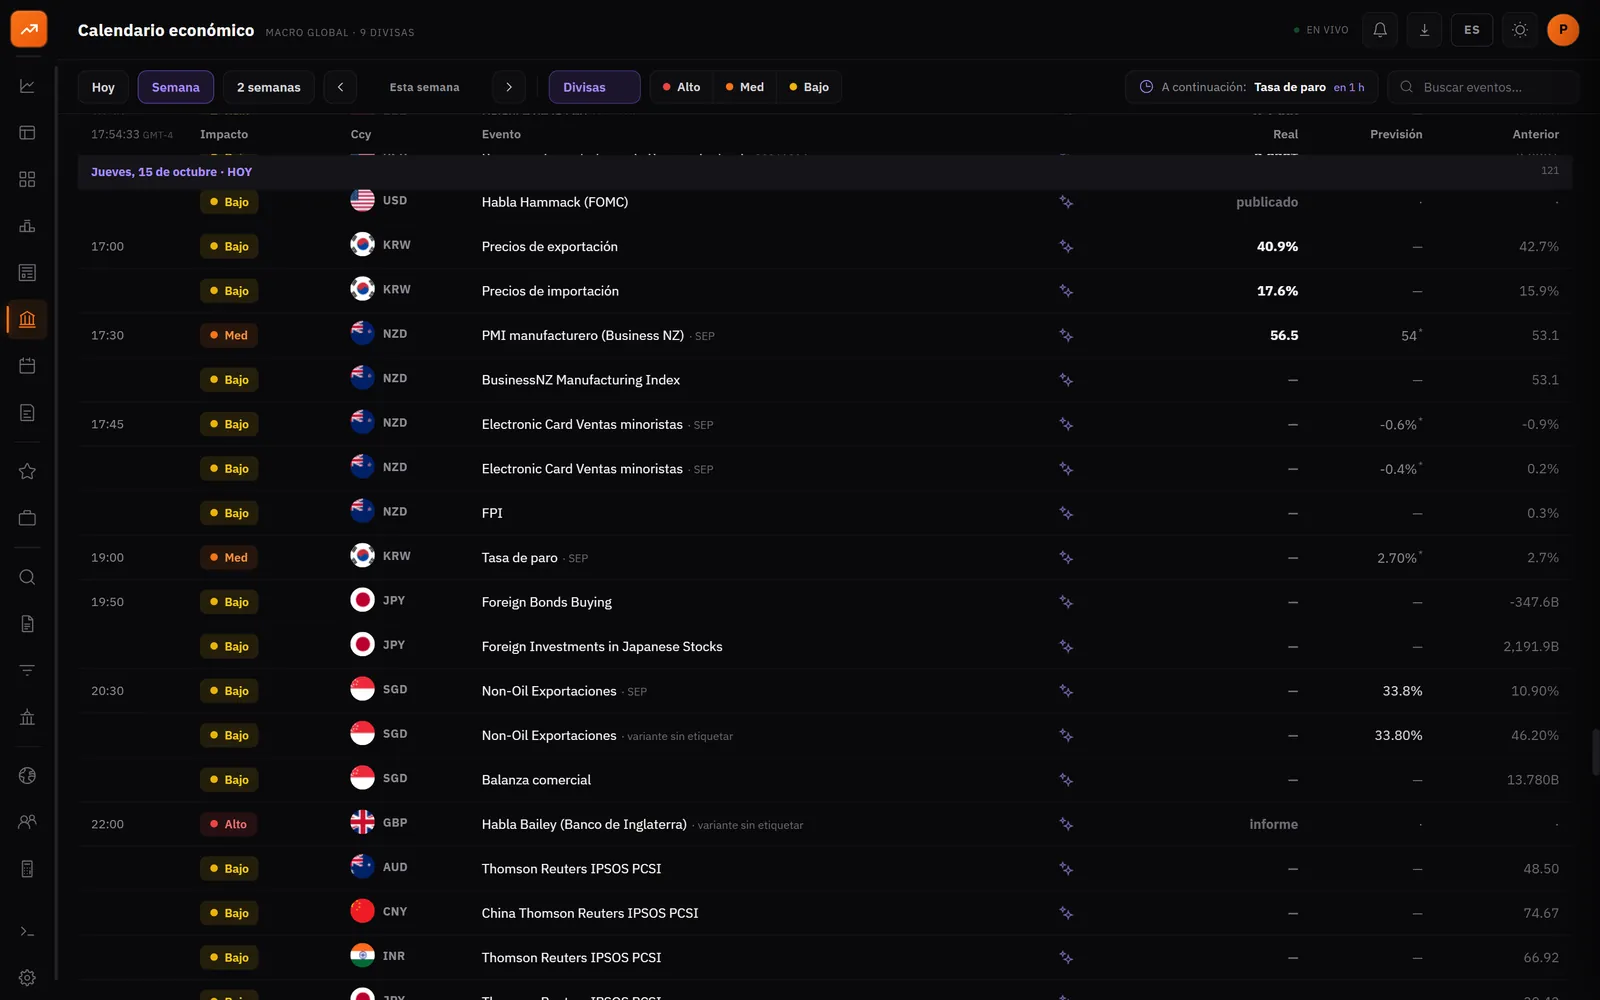Open the star favorites sidebar icon
Screen dimensions: 1600x1000
(27, 471)
